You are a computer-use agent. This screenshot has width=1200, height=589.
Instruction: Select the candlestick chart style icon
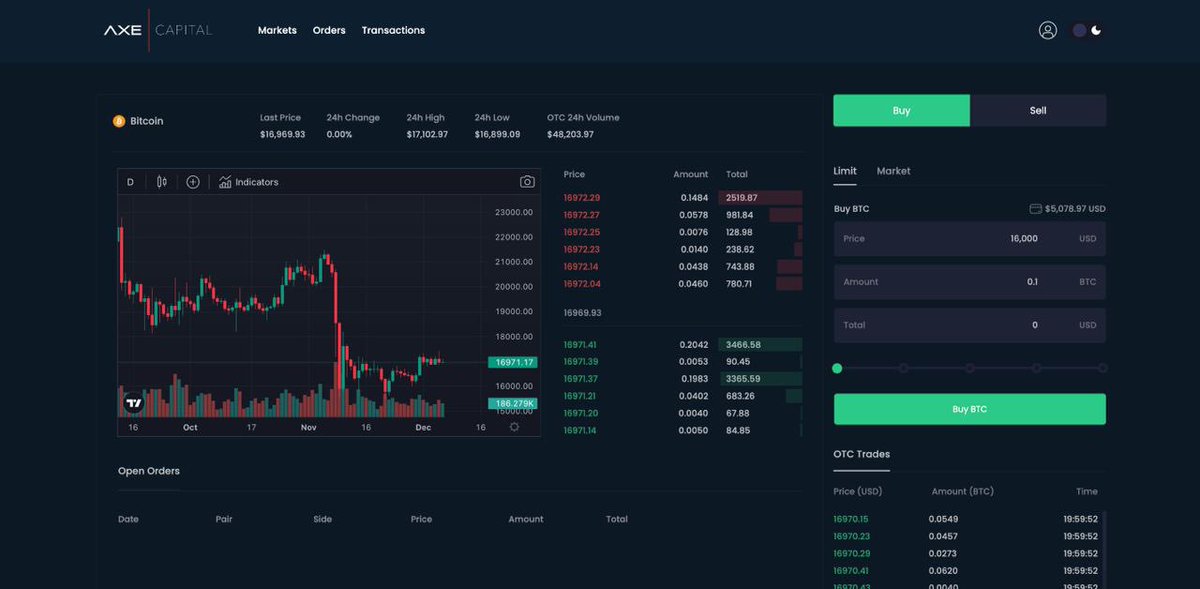(x=163, y=181)
